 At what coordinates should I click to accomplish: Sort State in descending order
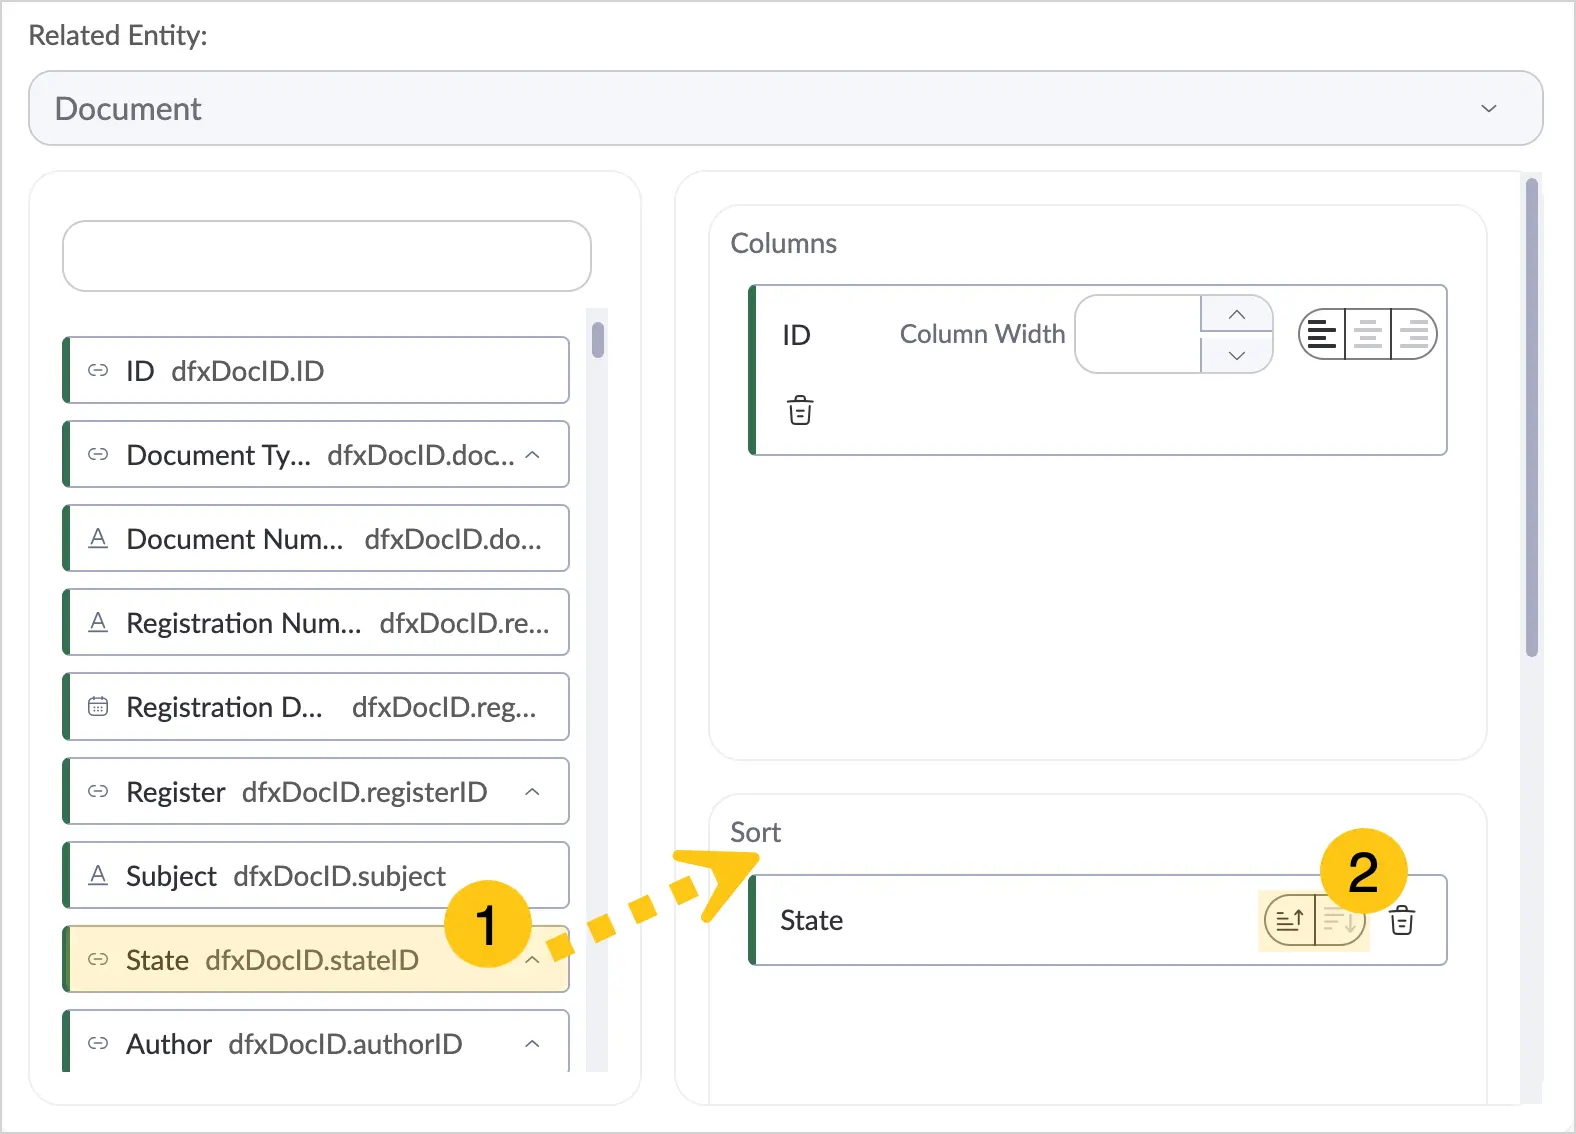(1340, 920)
